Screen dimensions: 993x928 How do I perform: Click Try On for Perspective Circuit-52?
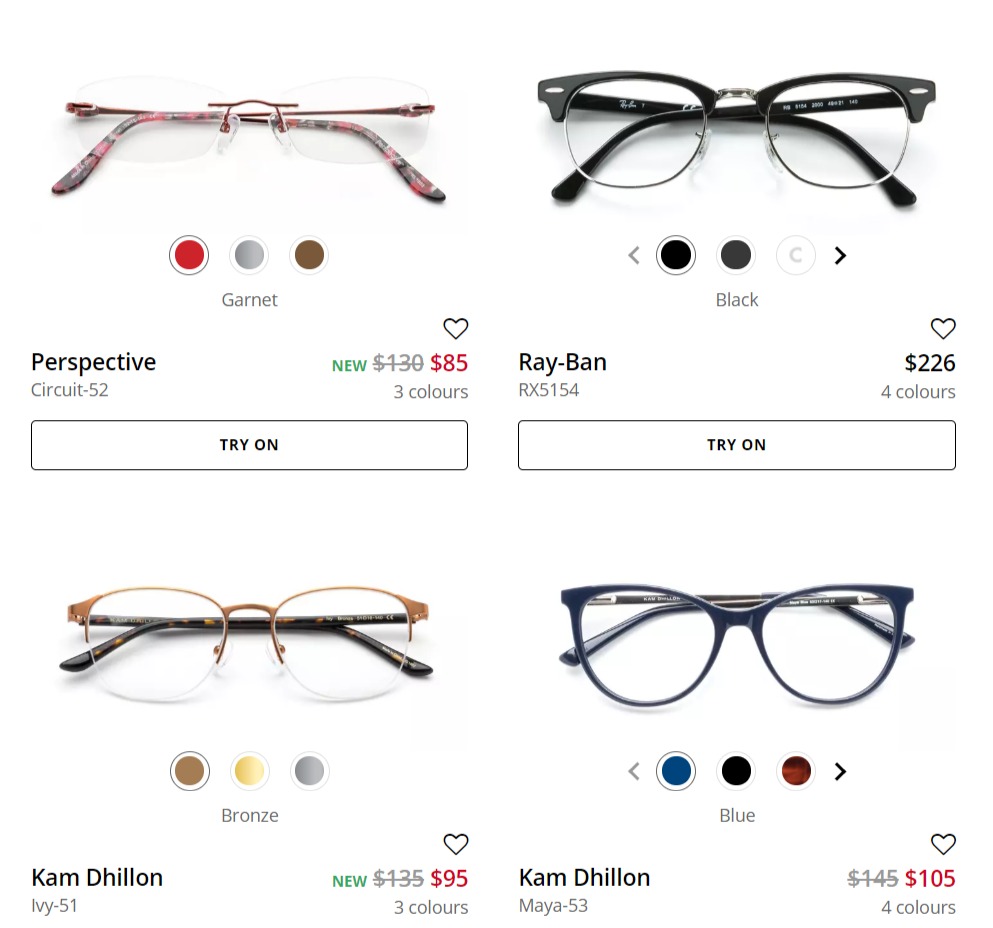(250, 445)
